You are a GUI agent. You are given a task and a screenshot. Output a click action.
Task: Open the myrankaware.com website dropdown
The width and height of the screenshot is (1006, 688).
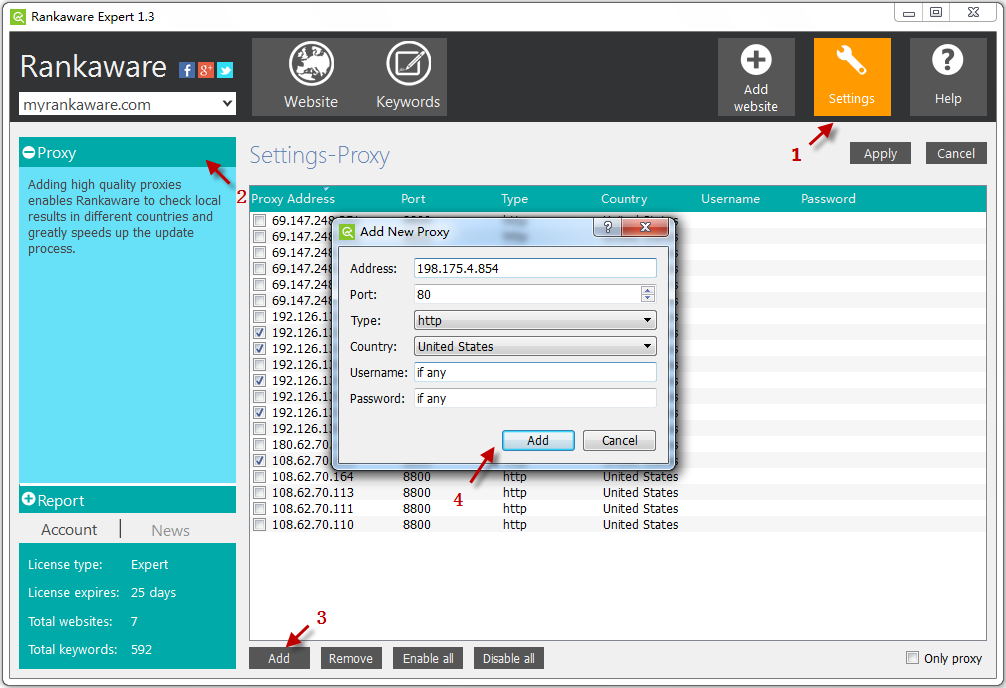click(x=127, y=104)
